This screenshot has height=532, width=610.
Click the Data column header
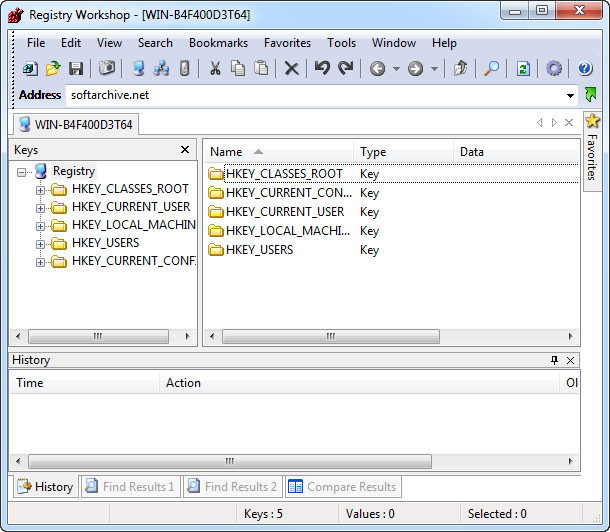(x=516, y=152)
